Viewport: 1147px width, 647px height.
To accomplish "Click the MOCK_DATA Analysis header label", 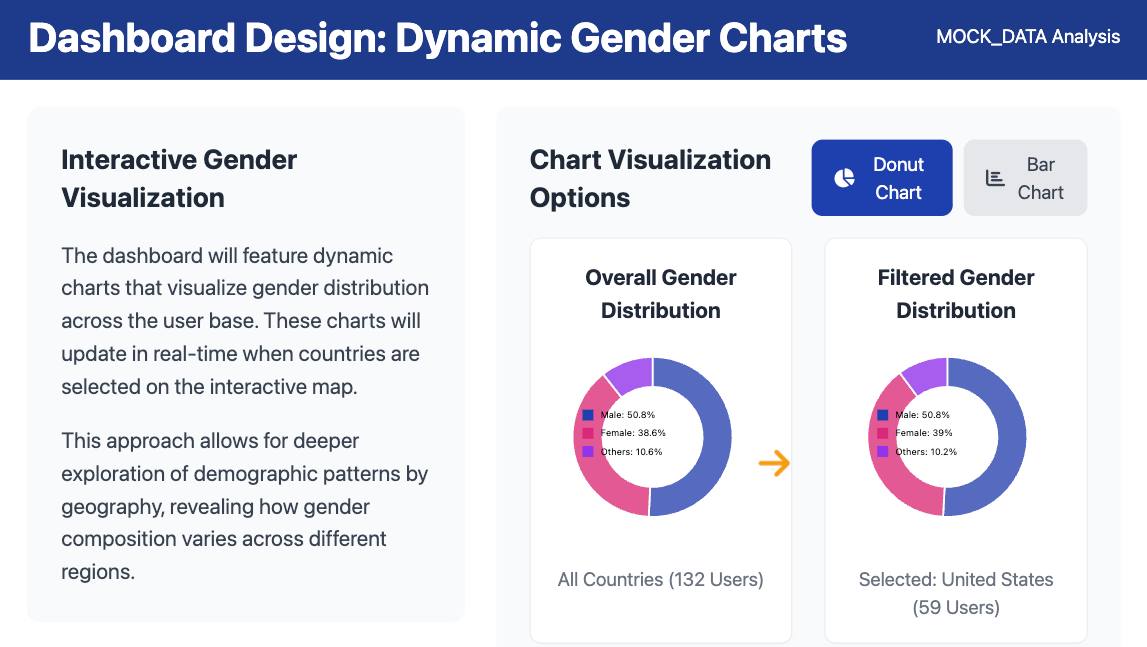I will 1028,37.
